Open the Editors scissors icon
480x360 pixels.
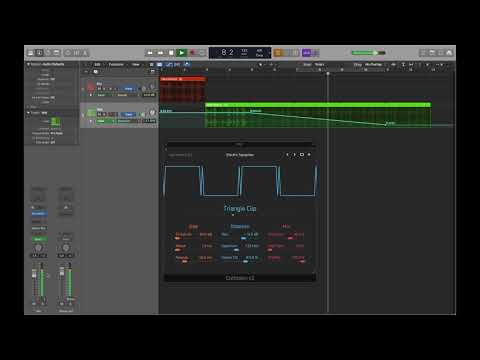pyautogui.click(x=85, y=53)
